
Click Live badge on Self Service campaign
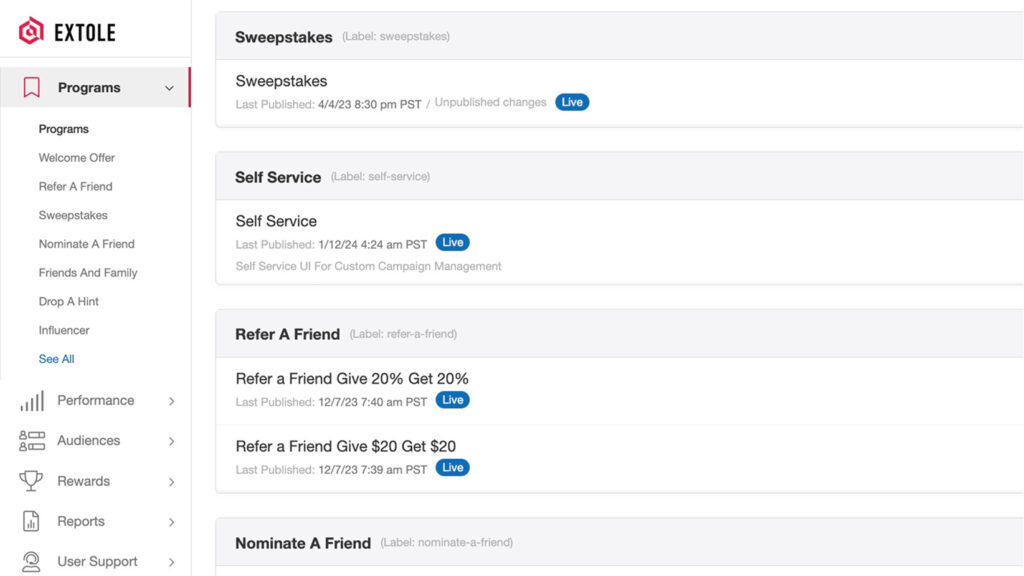coord(453,243)
